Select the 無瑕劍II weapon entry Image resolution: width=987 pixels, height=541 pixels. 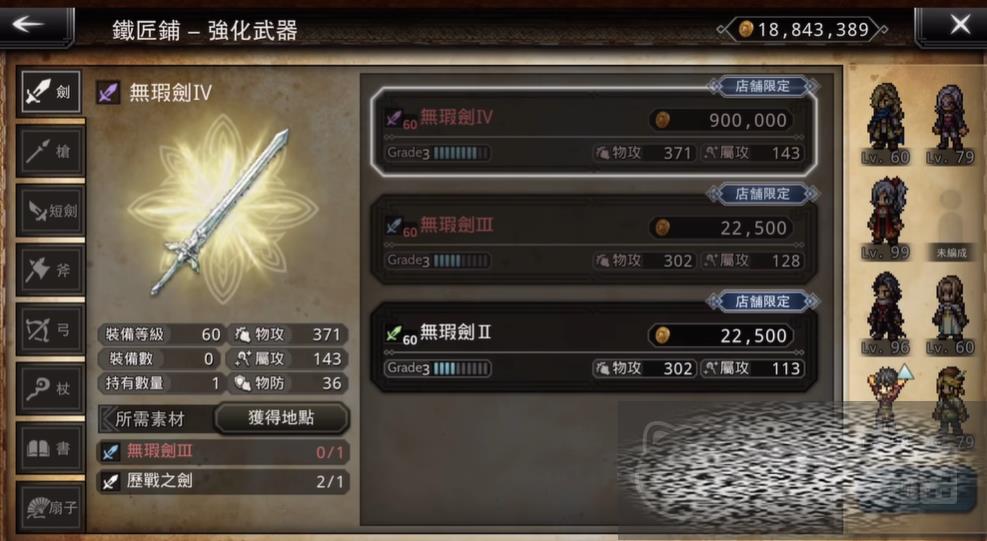coord(594,348)
